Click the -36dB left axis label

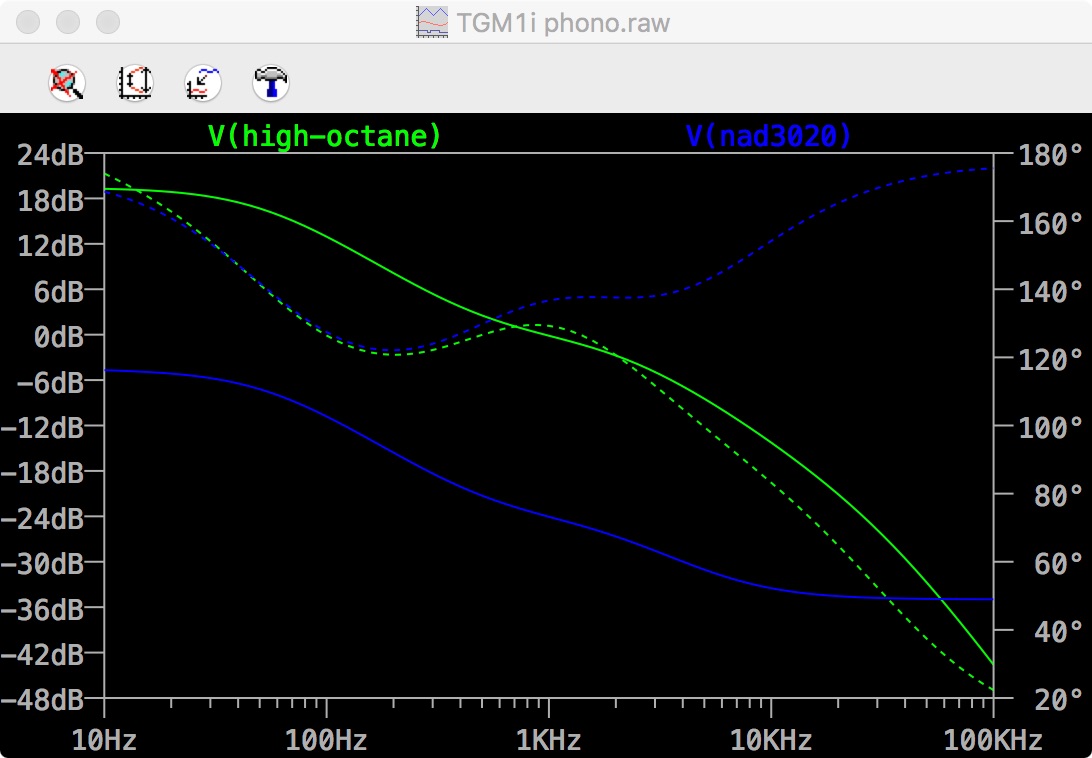tap(42, 608)
